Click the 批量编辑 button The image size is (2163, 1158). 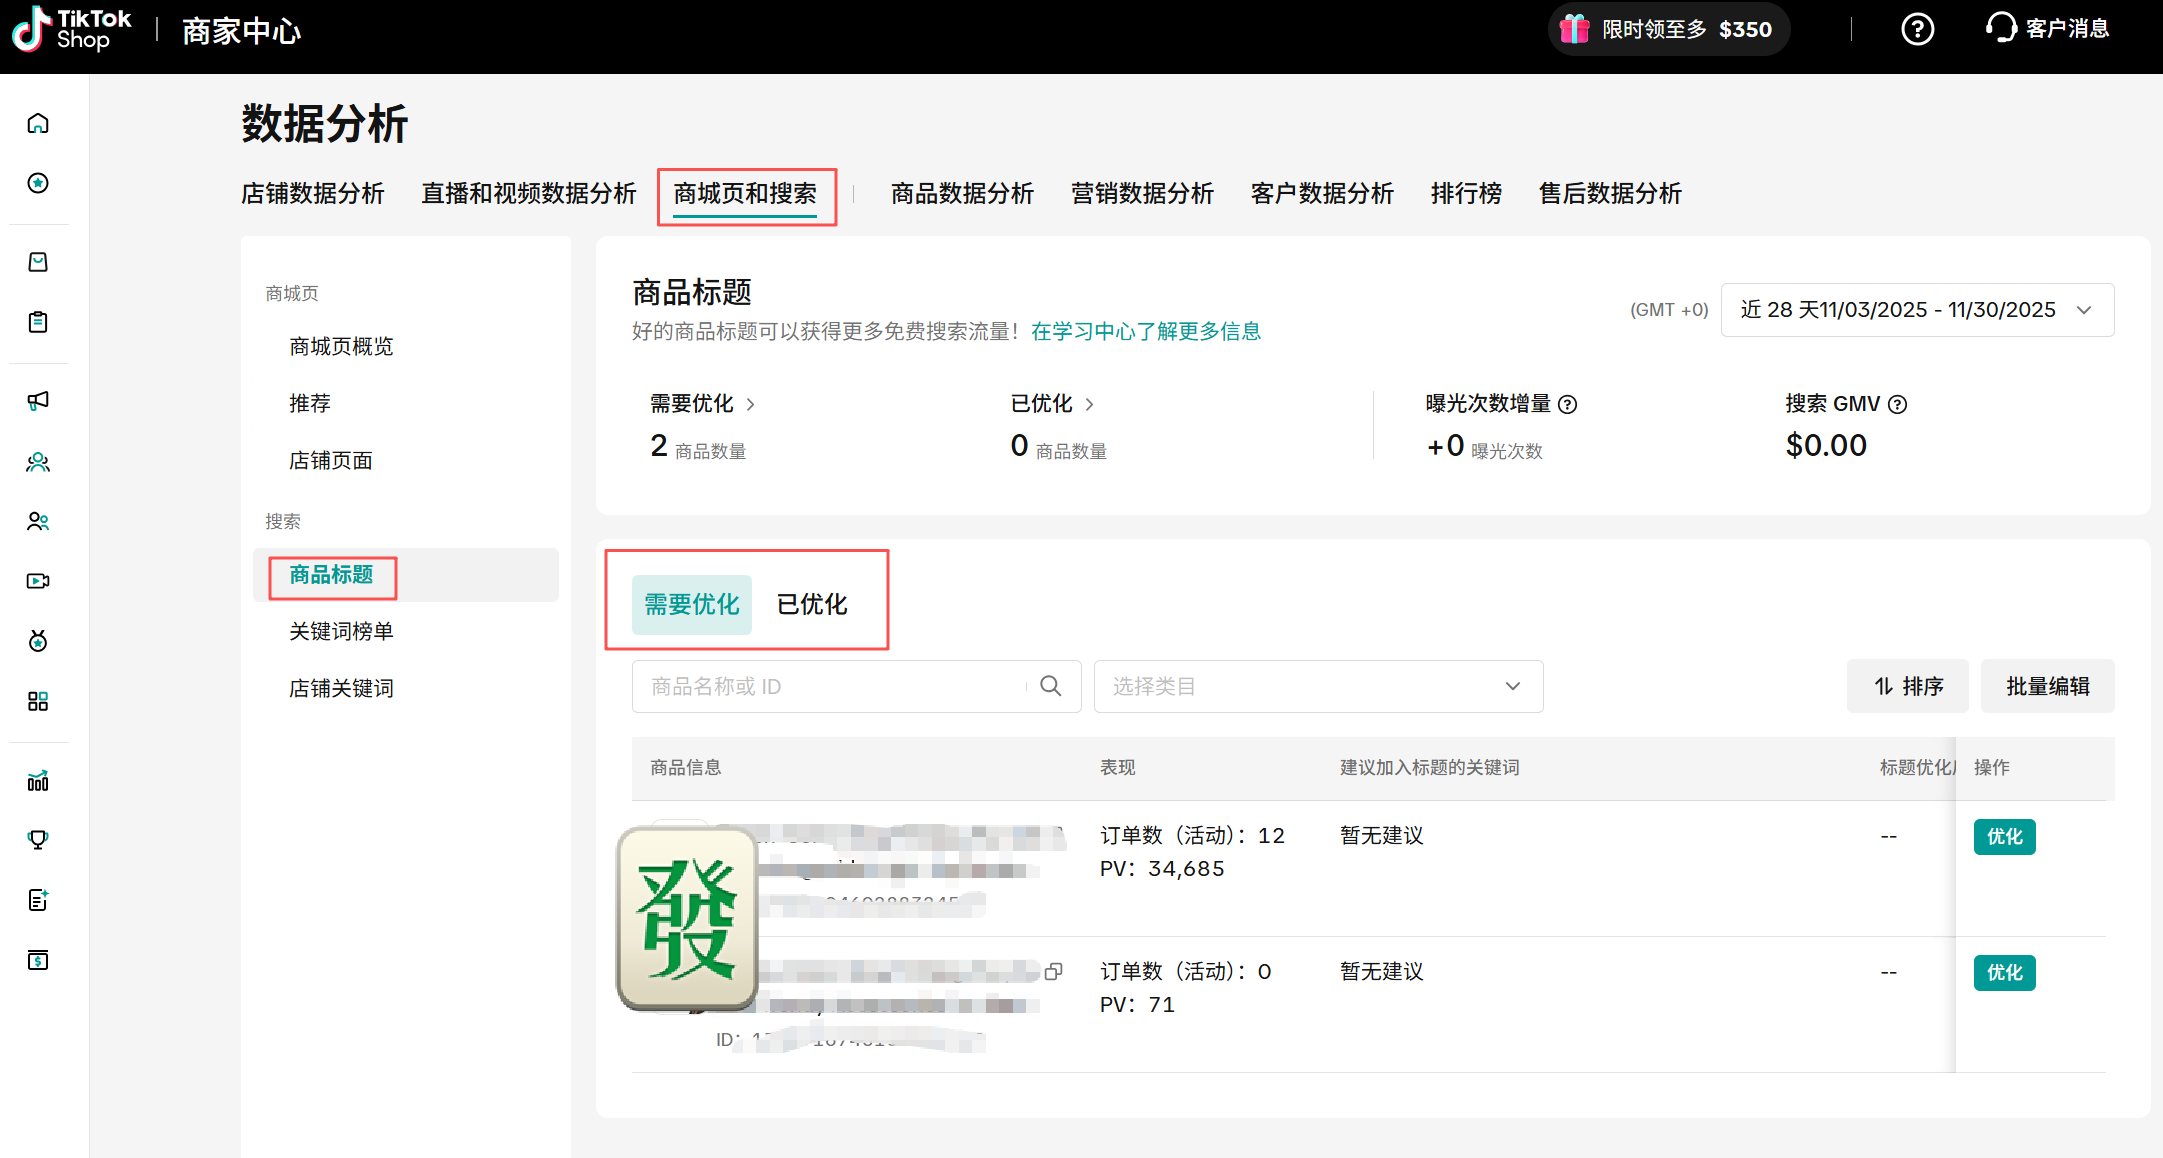2047,686
